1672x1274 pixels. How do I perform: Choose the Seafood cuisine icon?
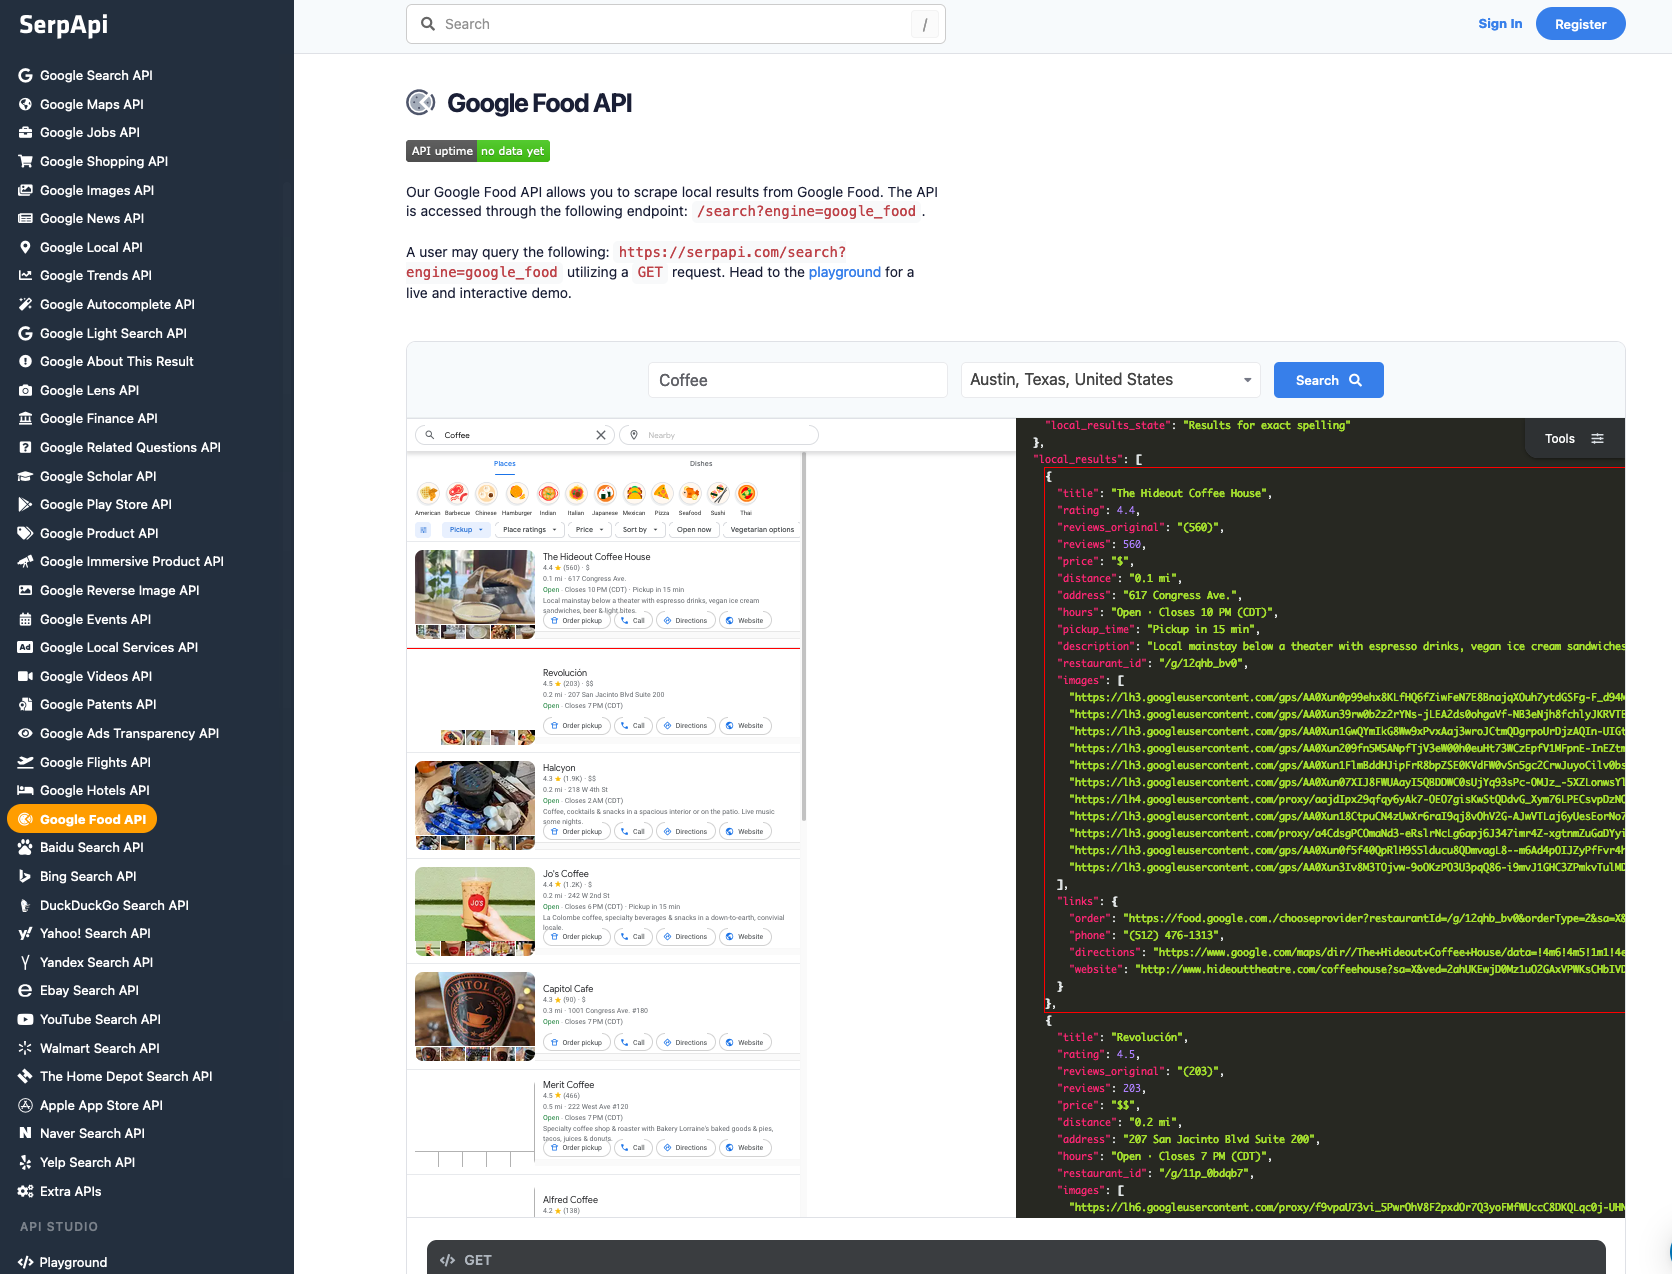point(690,493)
